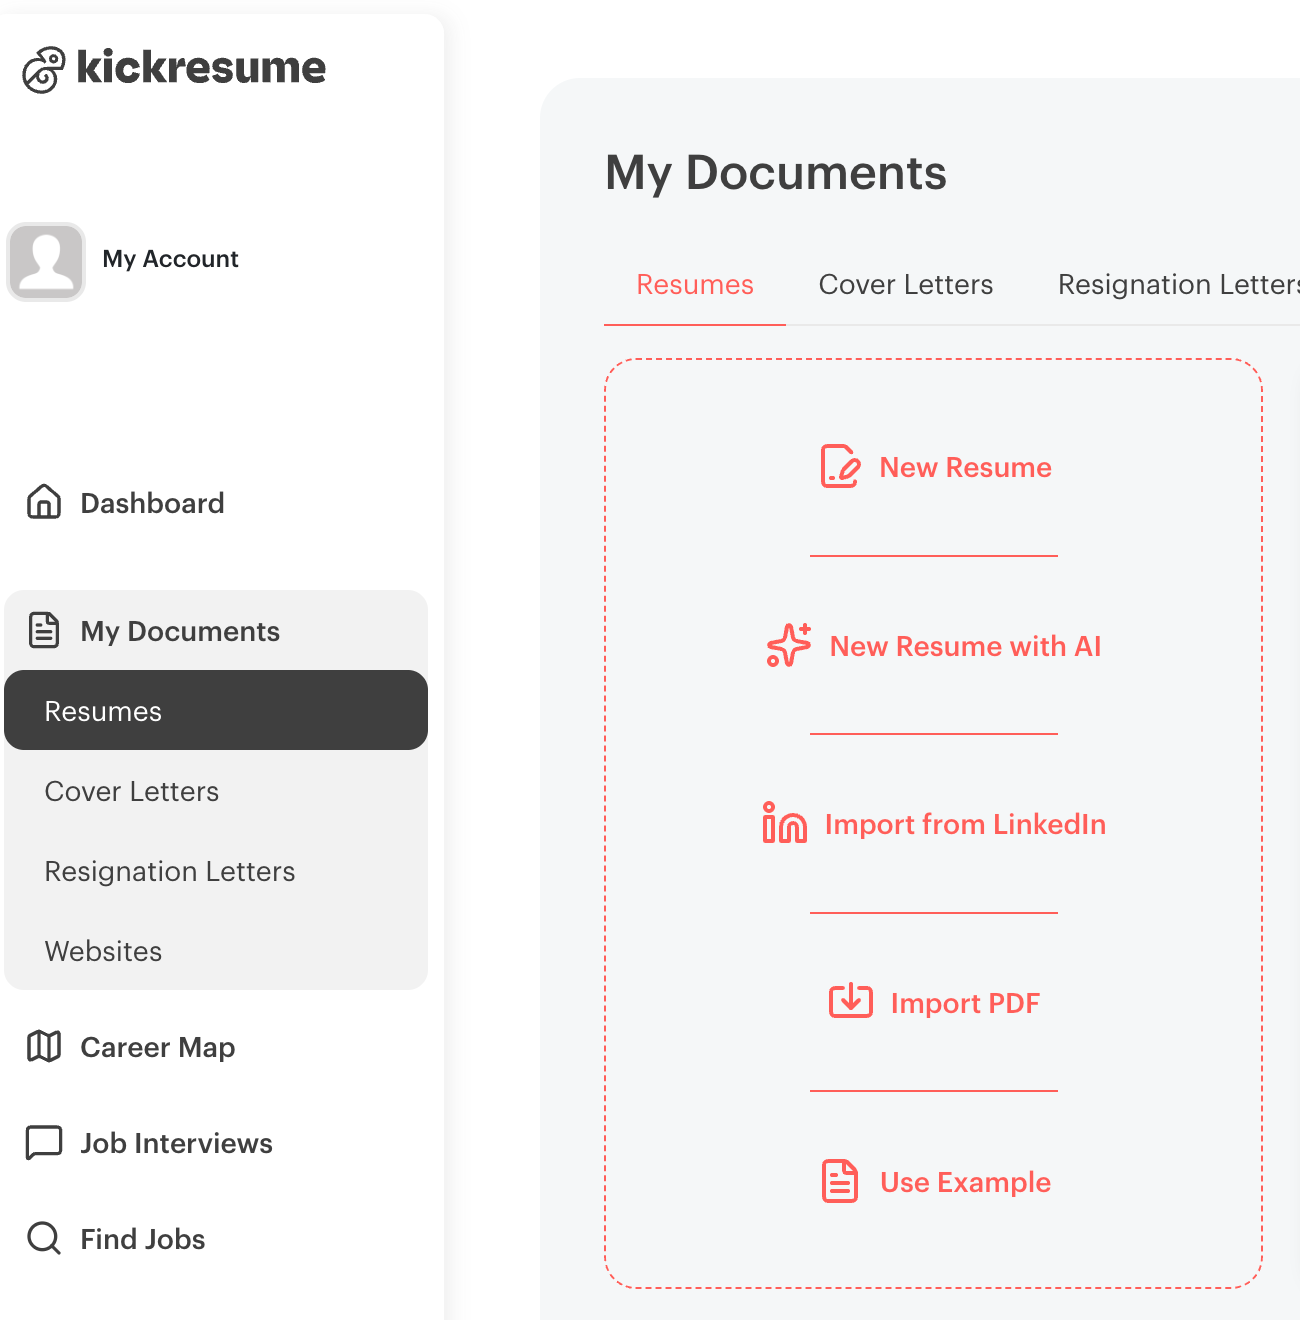Click the My Account avatar image

point(46,261)
